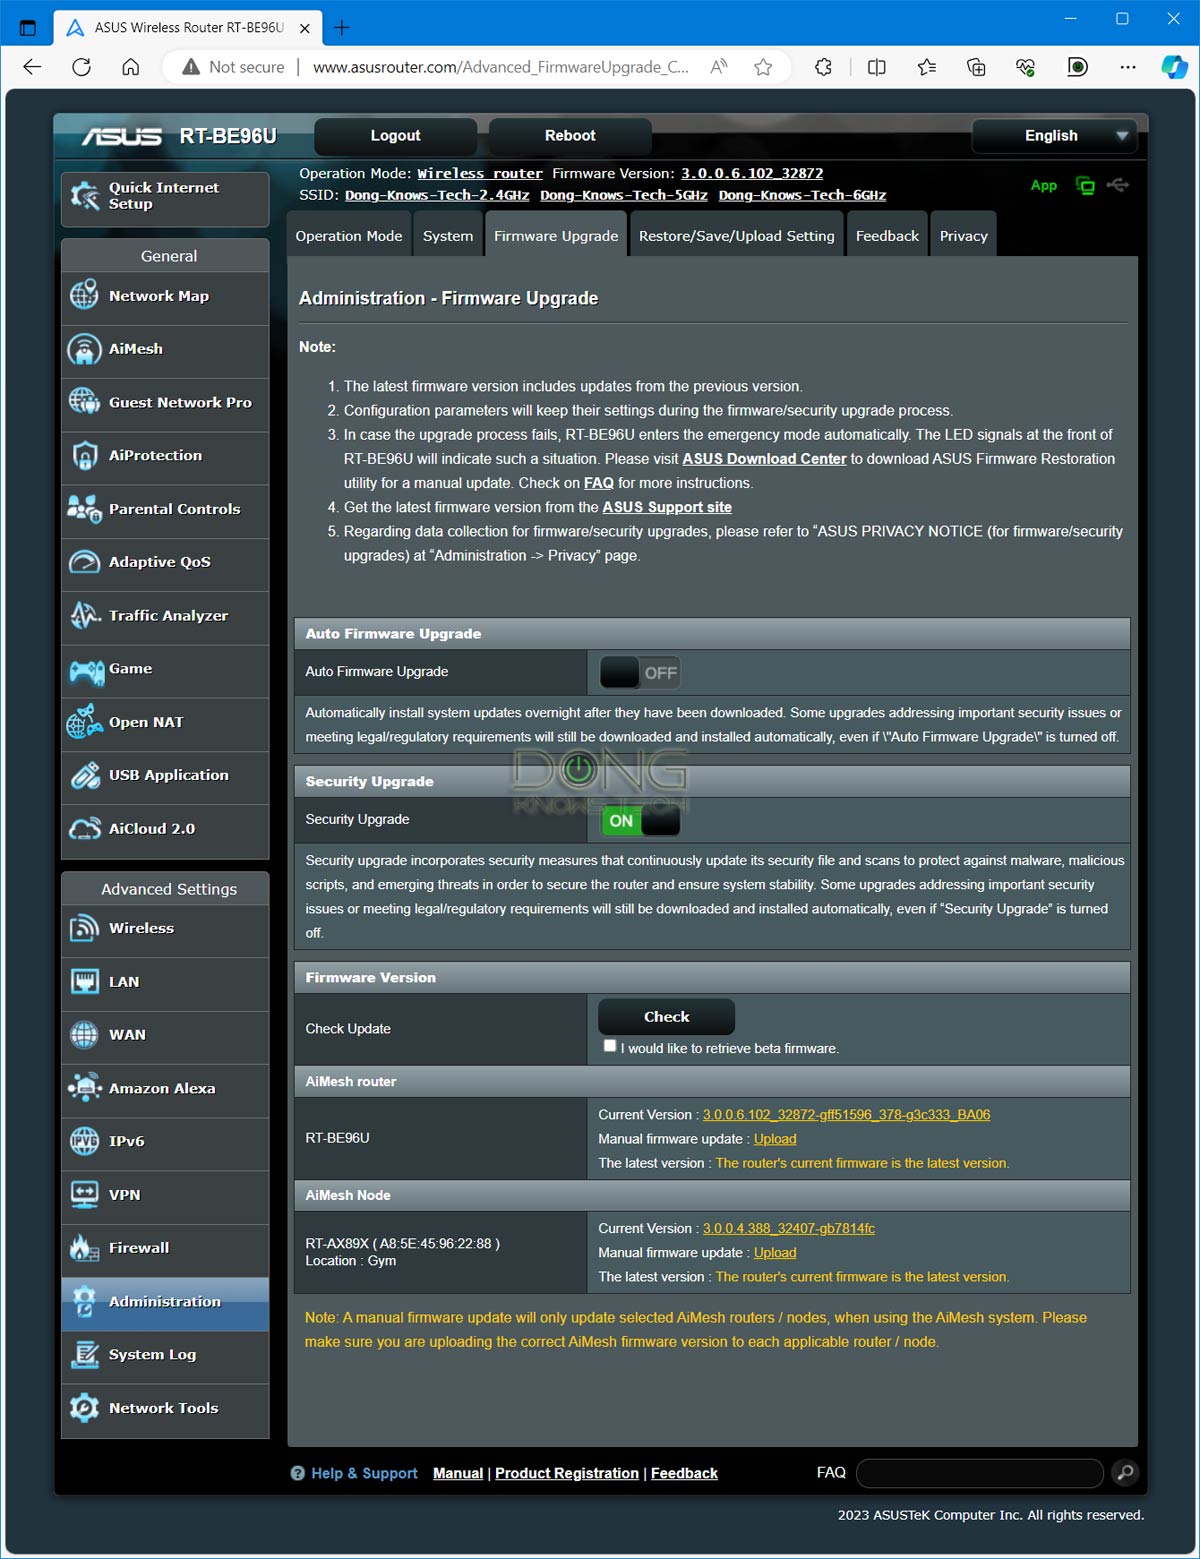Click Upload link for RT-BE96U
This screenshot has height=1559, width=1200.
(775, 1139)
